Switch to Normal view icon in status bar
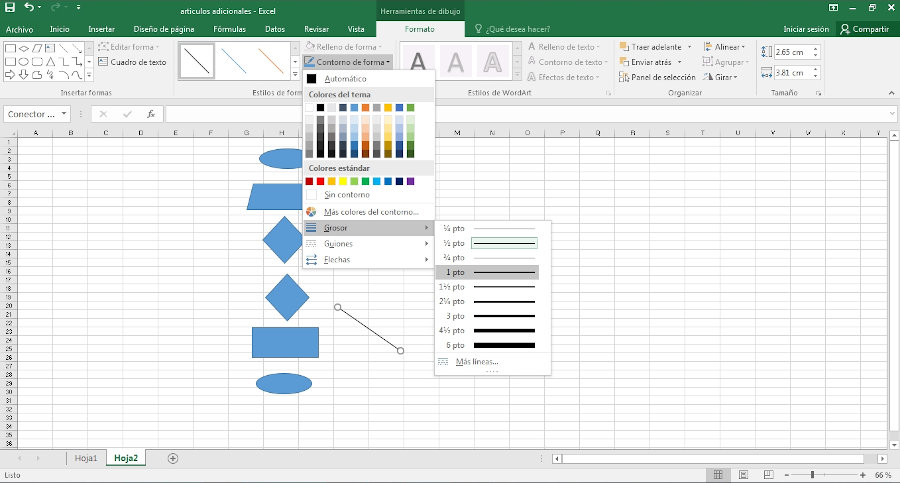Image resolution: width=900 pixels, height=483 pixels. pos(718,475)
